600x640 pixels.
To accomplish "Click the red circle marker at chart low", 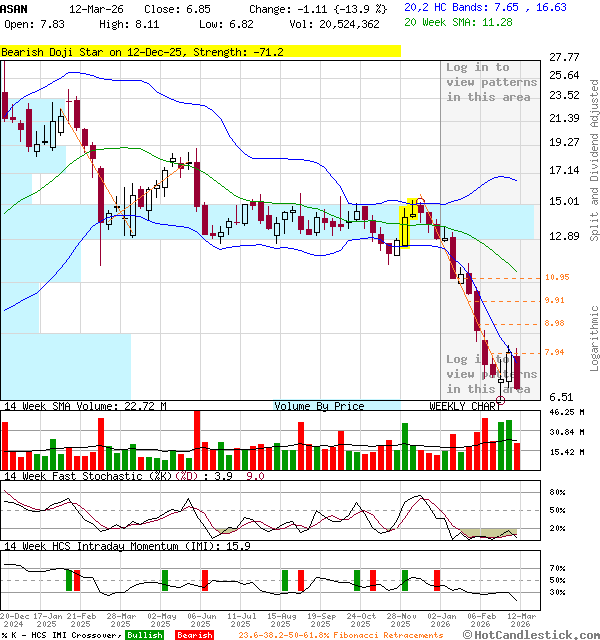I will coord(500,400).
